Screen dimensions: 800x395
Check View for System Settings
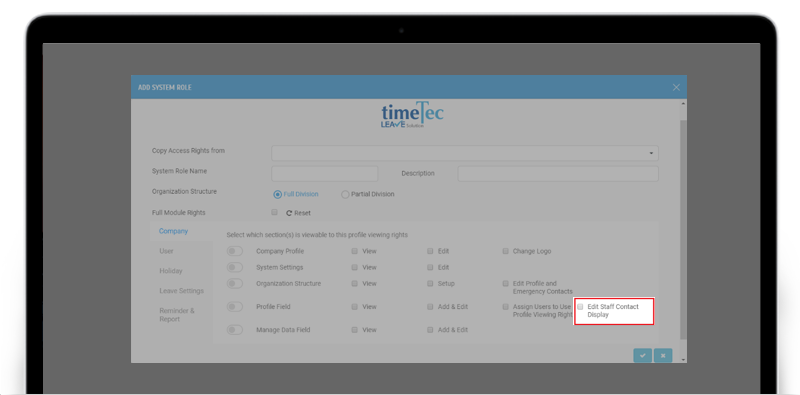point(354,267)
